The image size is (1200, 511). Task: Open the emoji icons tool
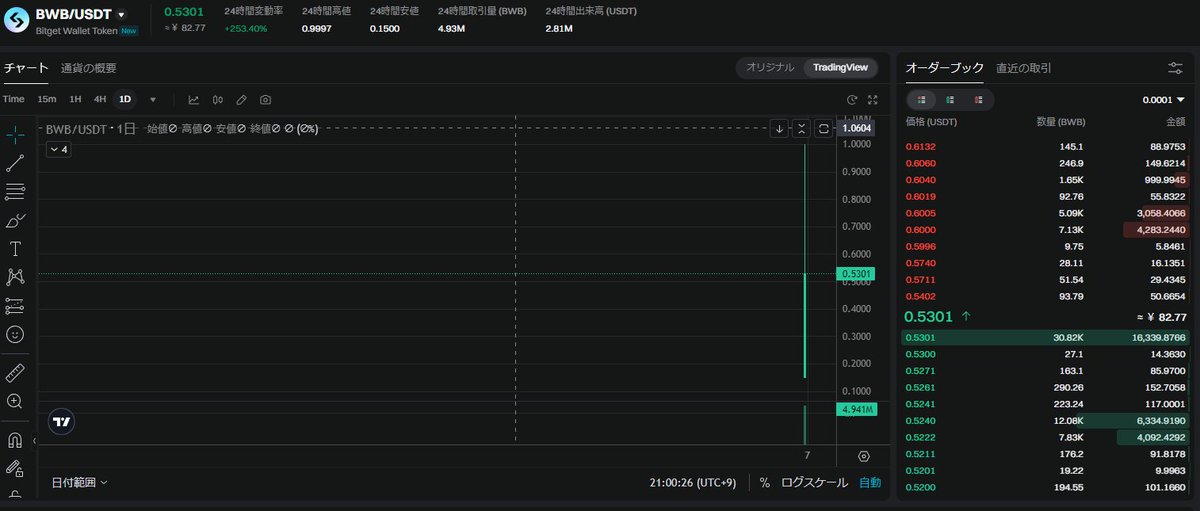click(x=15, y=334)
